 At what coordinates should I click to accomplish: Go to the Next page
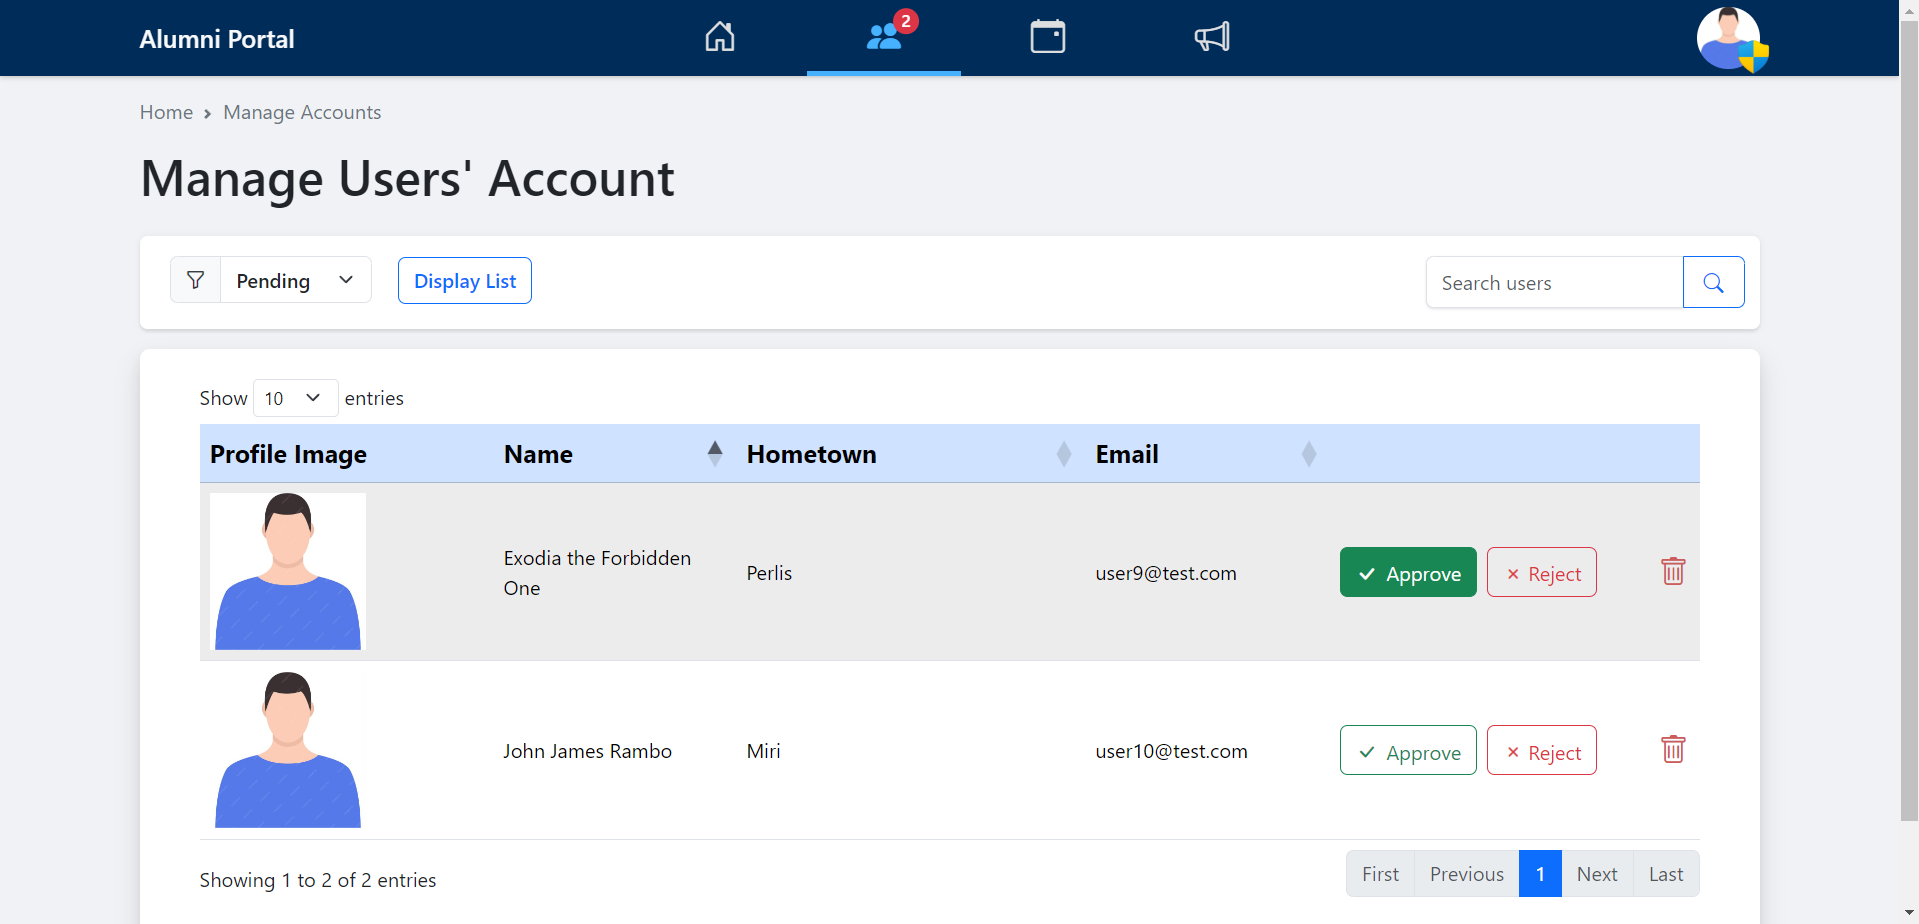pos(1597,874)
